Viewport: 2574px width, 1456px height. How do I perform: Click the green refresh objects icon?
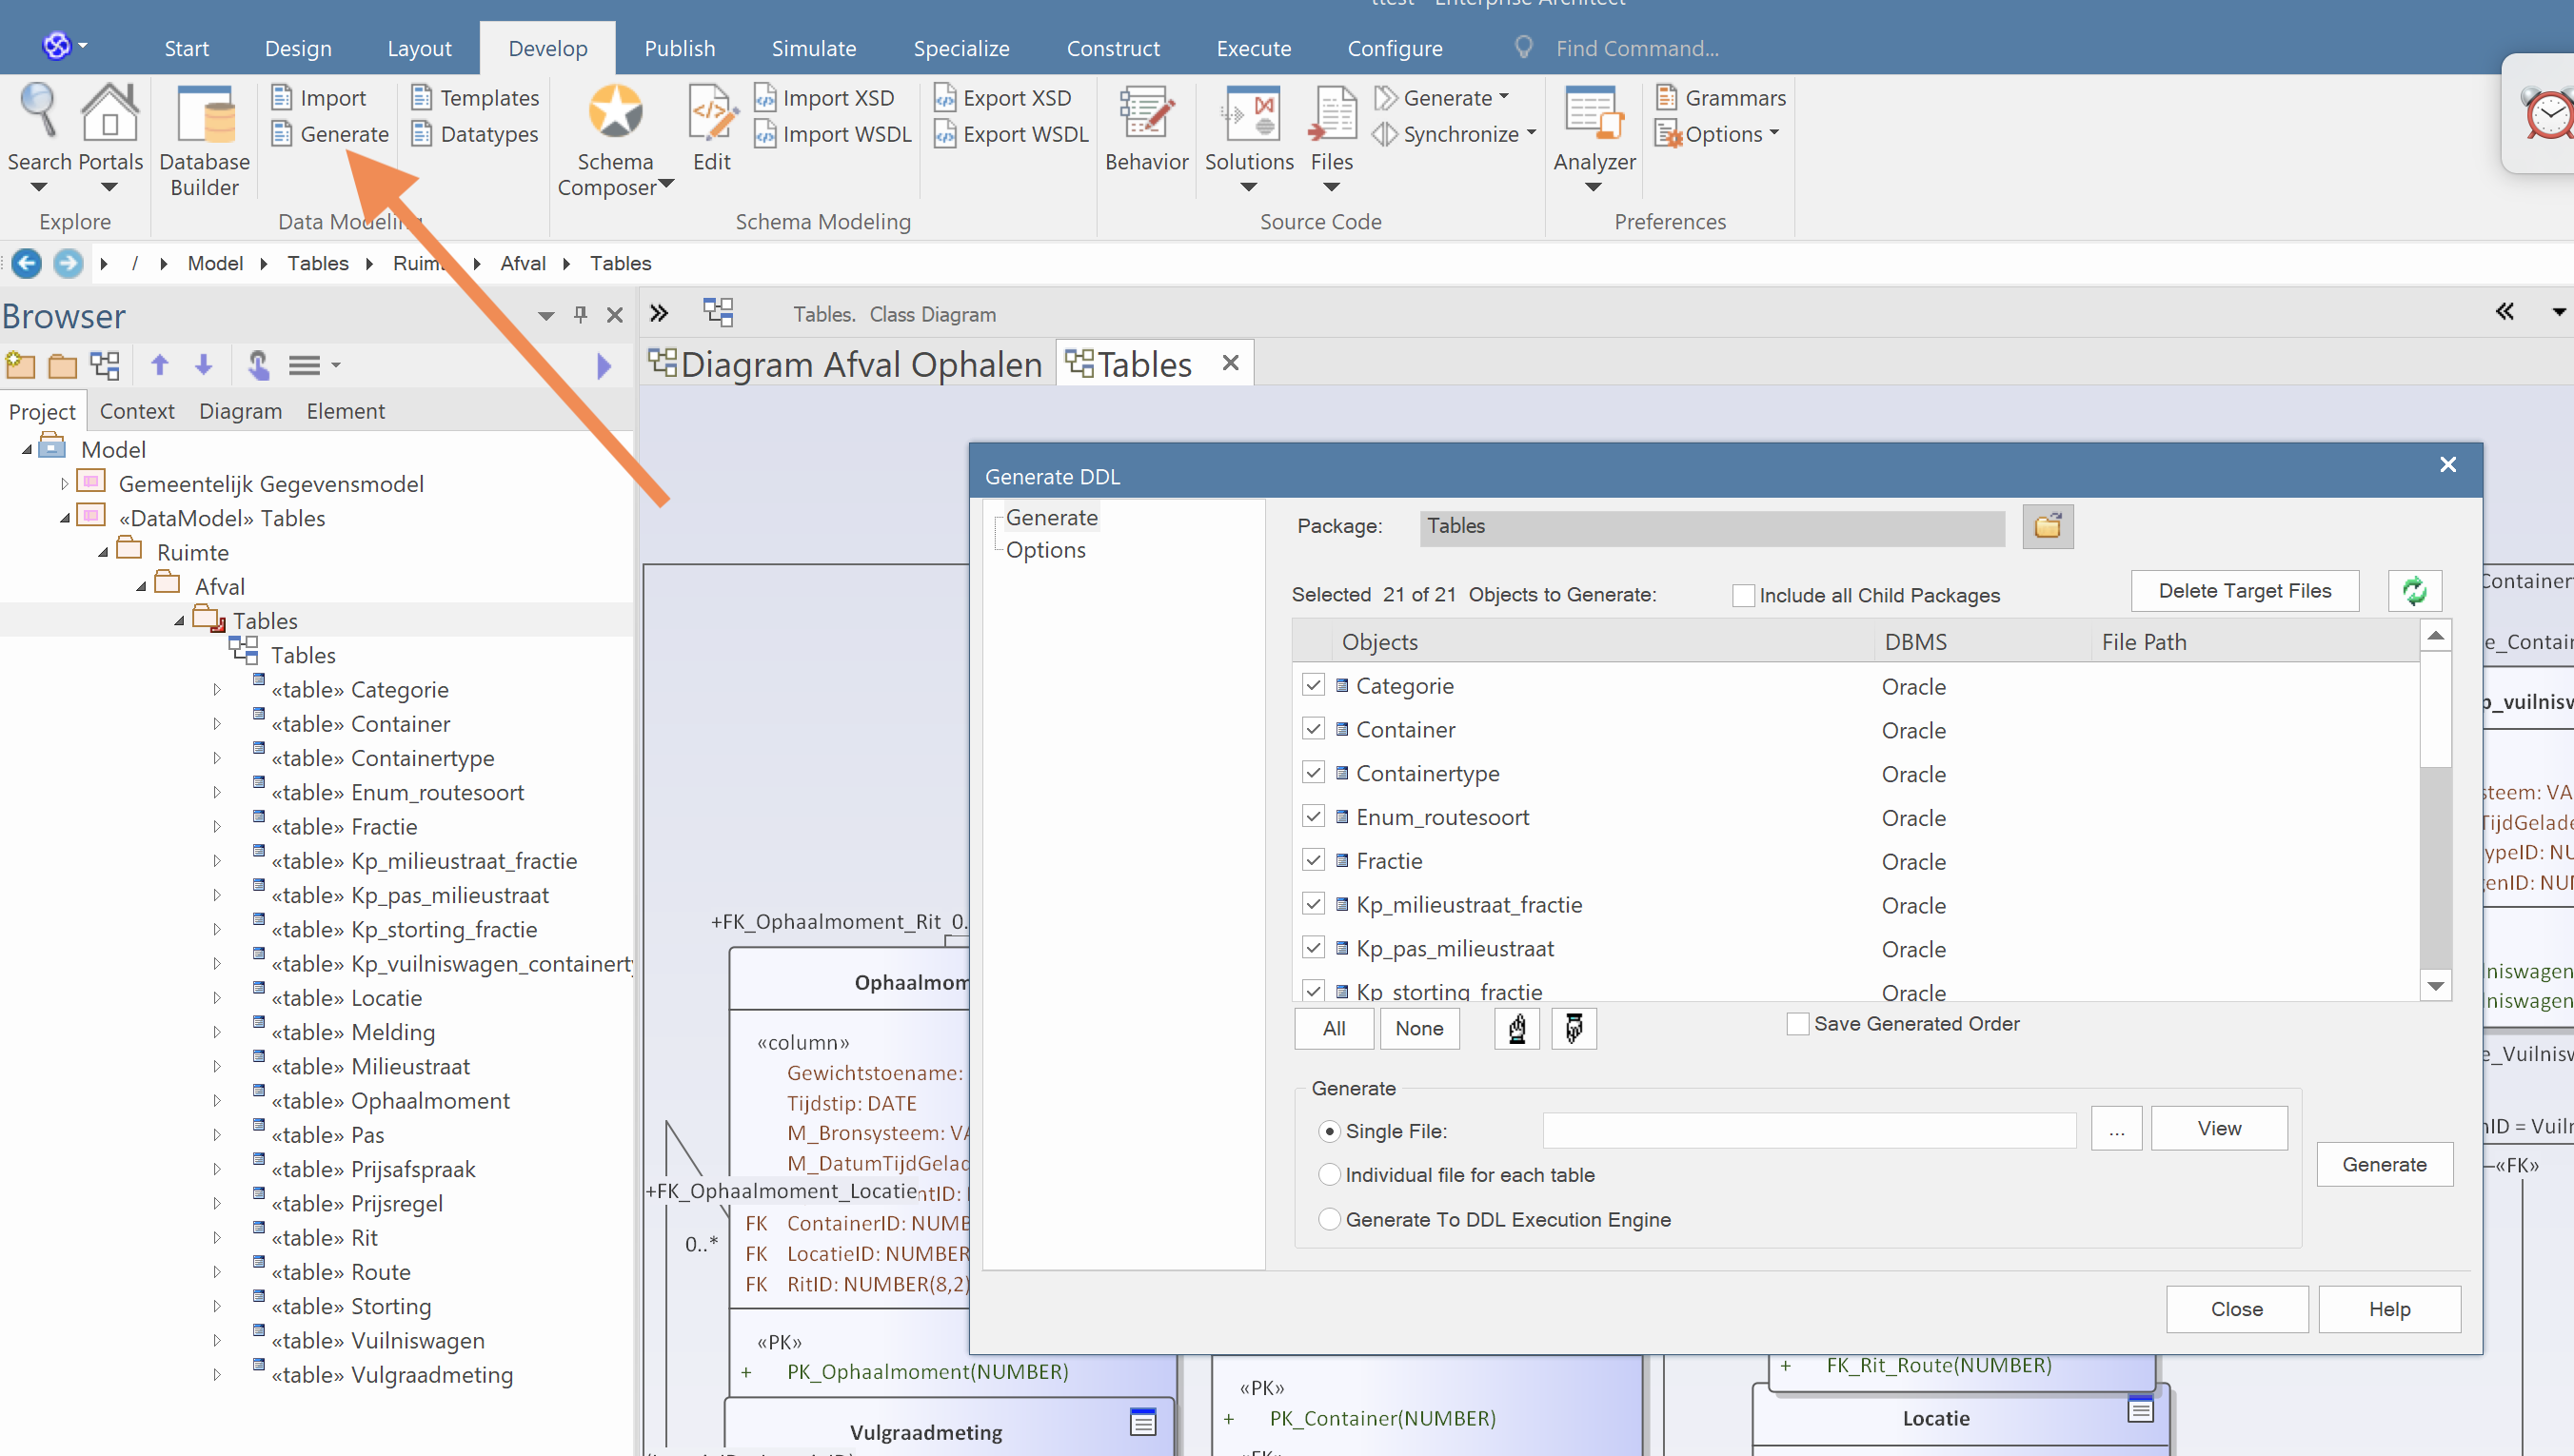coord(2414,591)
